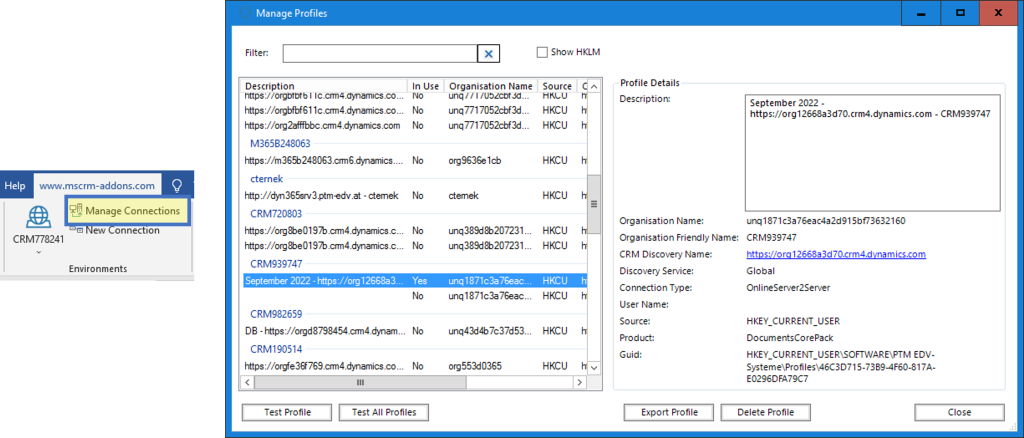Open the CRM Discovery Name org12668a3d70 link
The height and width of the screenshot is (438, 1024).
tap(836, 254)
